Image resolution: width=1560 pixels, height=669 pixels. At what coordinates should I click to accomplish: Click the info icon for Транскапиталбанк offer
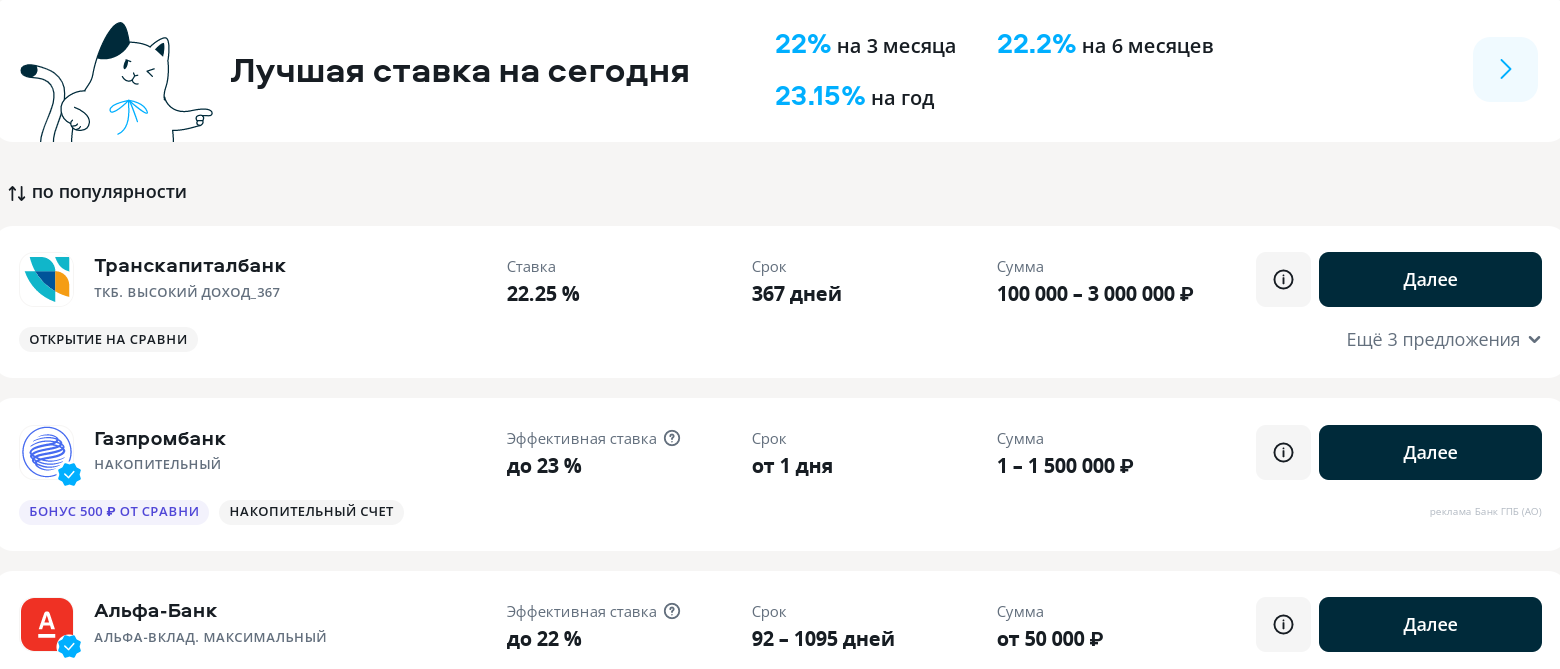coord(1283,279)
